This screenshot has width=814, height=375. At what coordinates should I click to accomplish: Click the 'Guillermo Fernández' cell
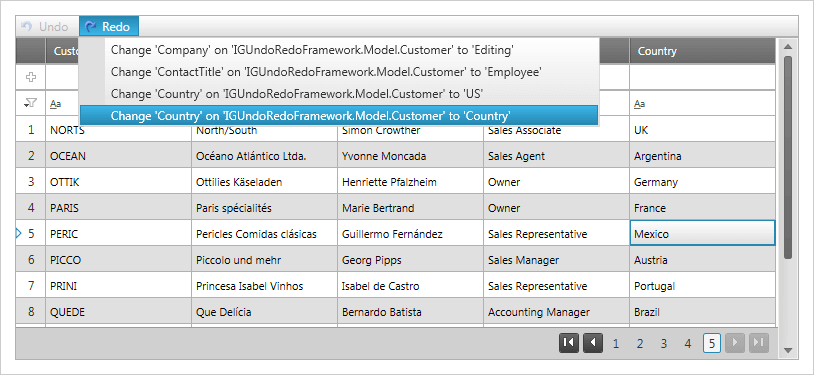pyautogui.click(x=411, y=234)
